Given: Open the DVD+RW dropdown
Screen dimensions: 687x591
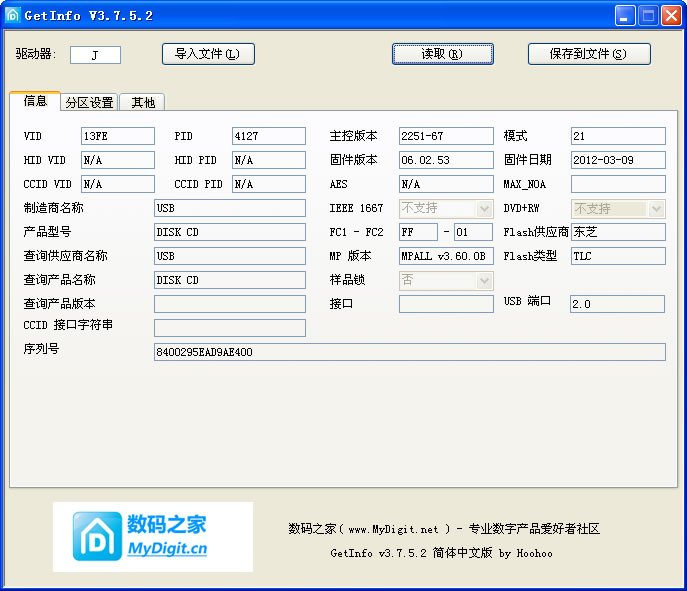Looking at the screenshot, I should [x=657, y=208].
